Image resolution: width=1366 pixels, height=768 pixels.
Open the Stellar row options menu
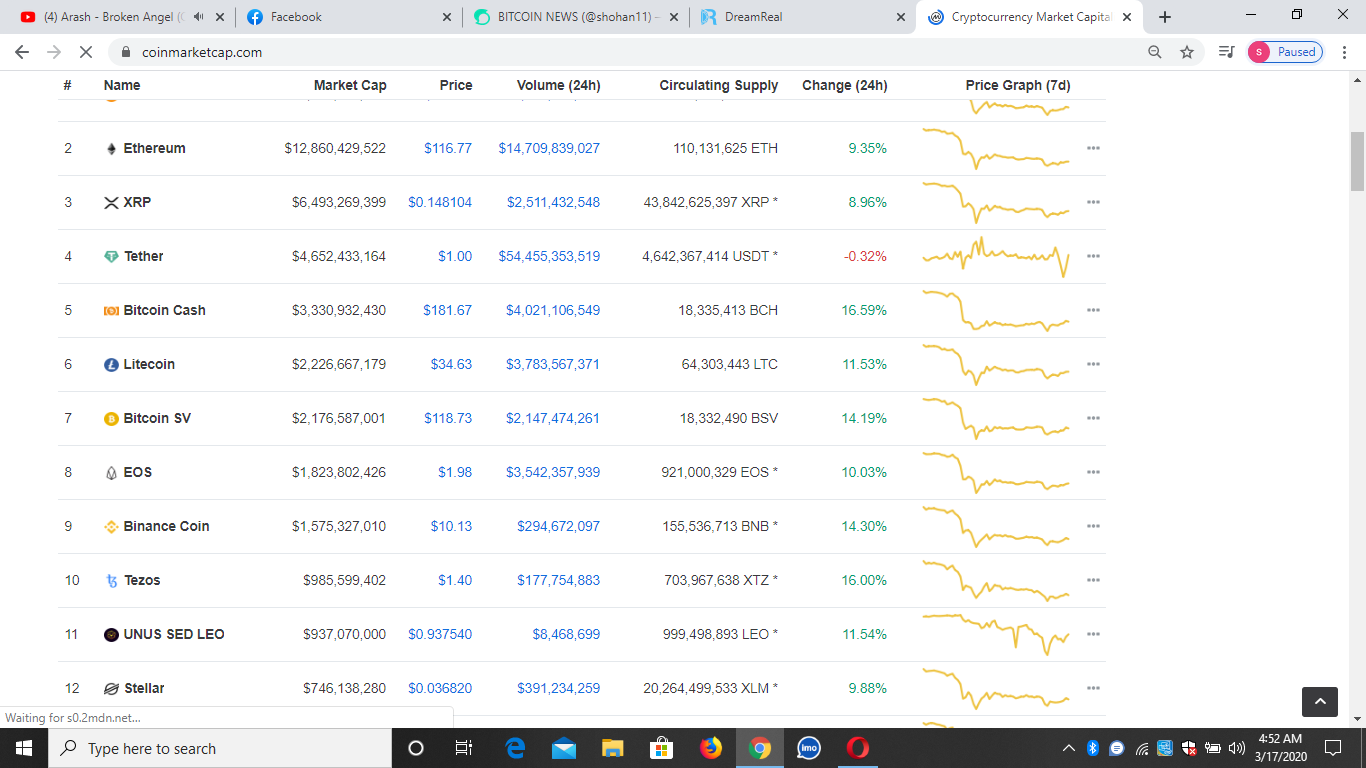pyautogui.click(x=1093, y=688)
